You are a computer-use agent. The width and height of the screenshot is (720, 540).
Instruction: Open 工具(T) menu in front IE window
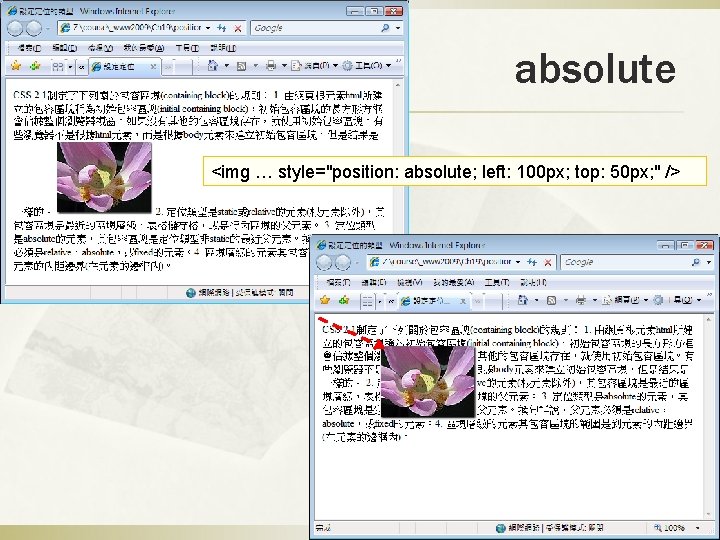coord(497,282)
